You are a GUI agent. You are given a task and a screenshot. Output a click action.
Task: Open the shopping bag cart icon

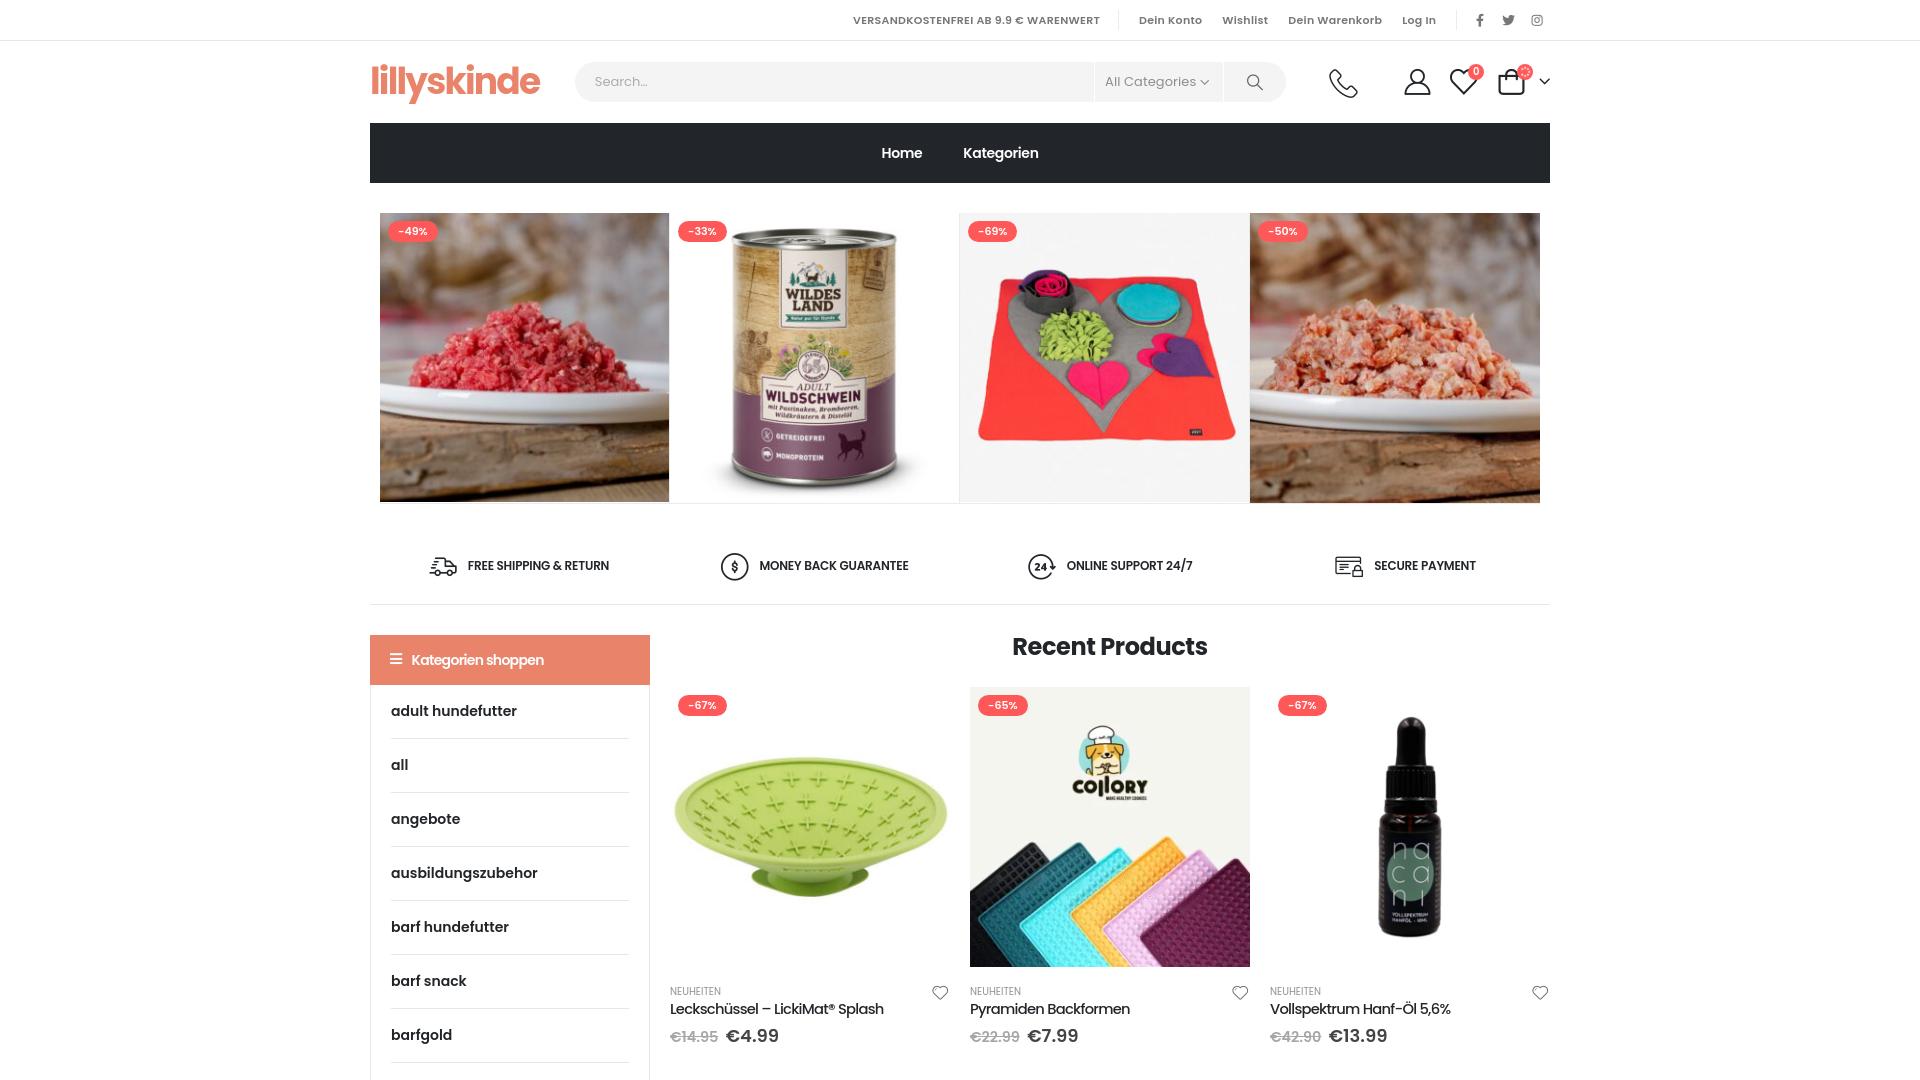pyautogui.click(x=1511, y=82)
